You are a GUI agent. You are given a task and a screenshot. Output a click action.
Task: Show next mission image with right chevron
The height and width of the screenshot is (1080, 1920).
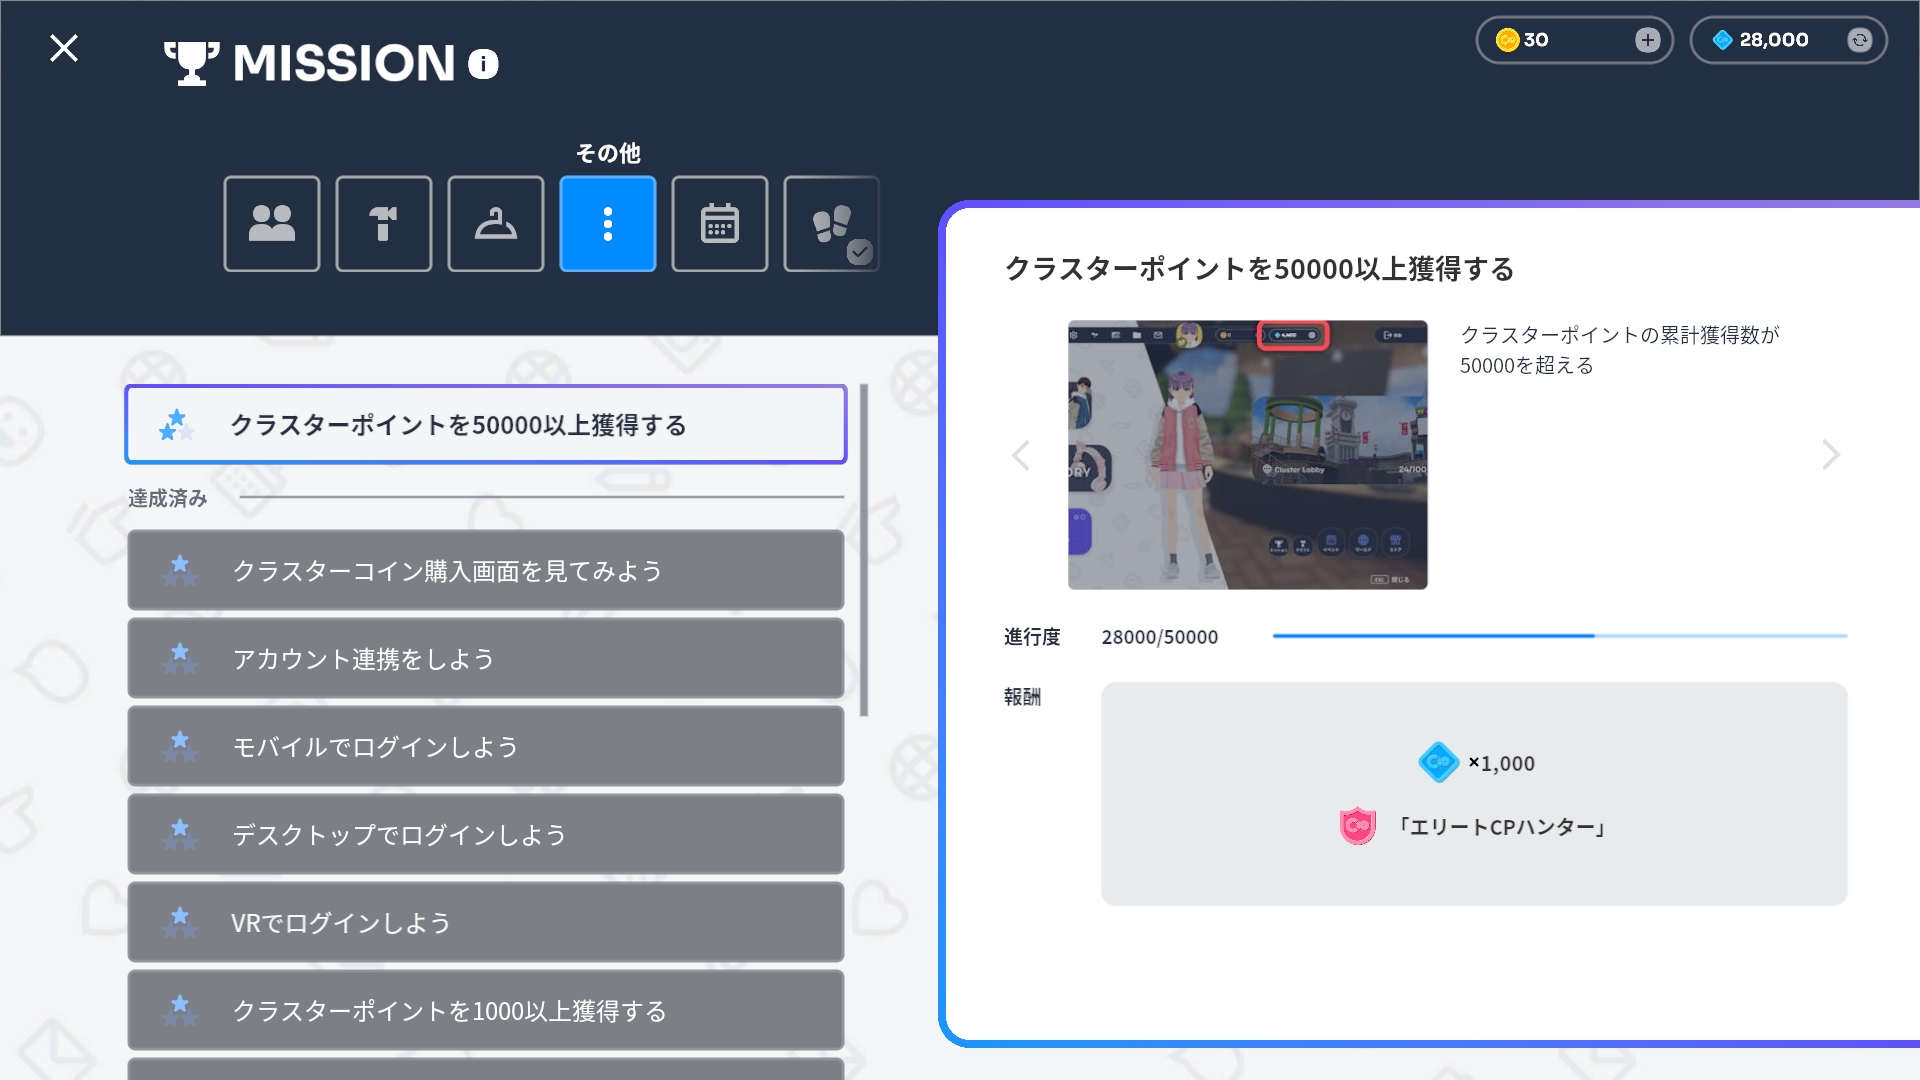[x=1831, y=455]
